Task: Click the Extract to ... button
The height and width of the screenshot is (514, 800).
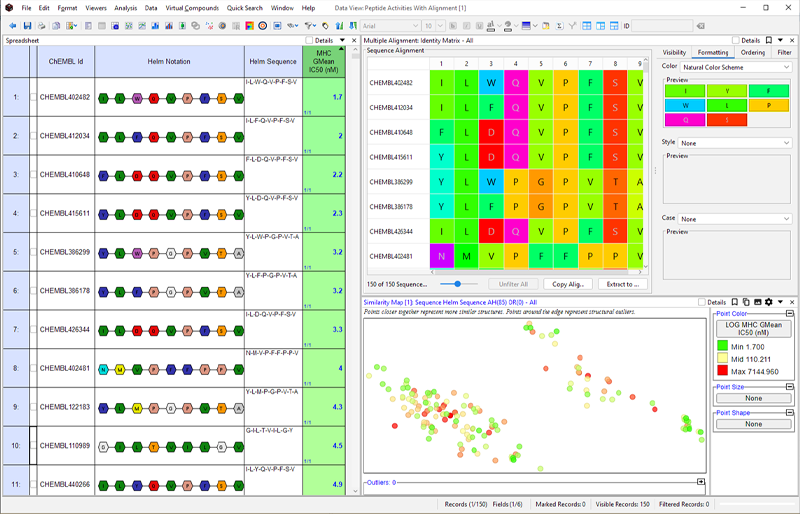Action: 622,284
